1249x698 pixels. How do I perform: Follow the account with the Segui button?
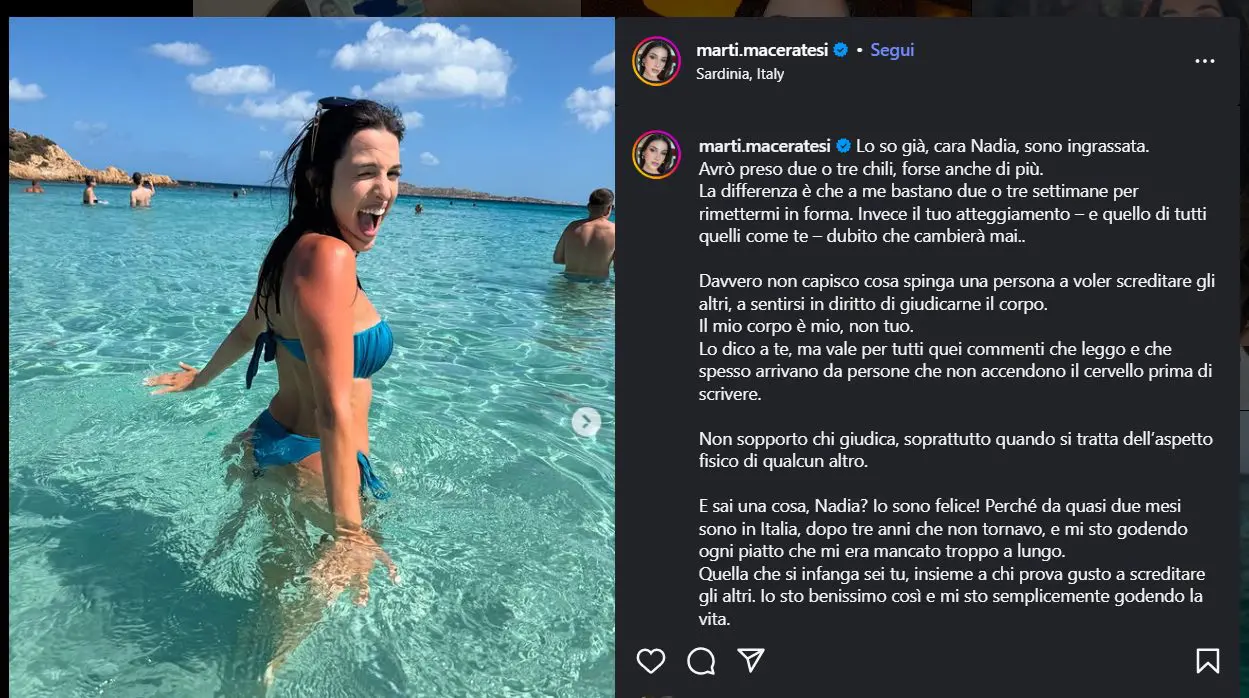[x=892, y=50]
